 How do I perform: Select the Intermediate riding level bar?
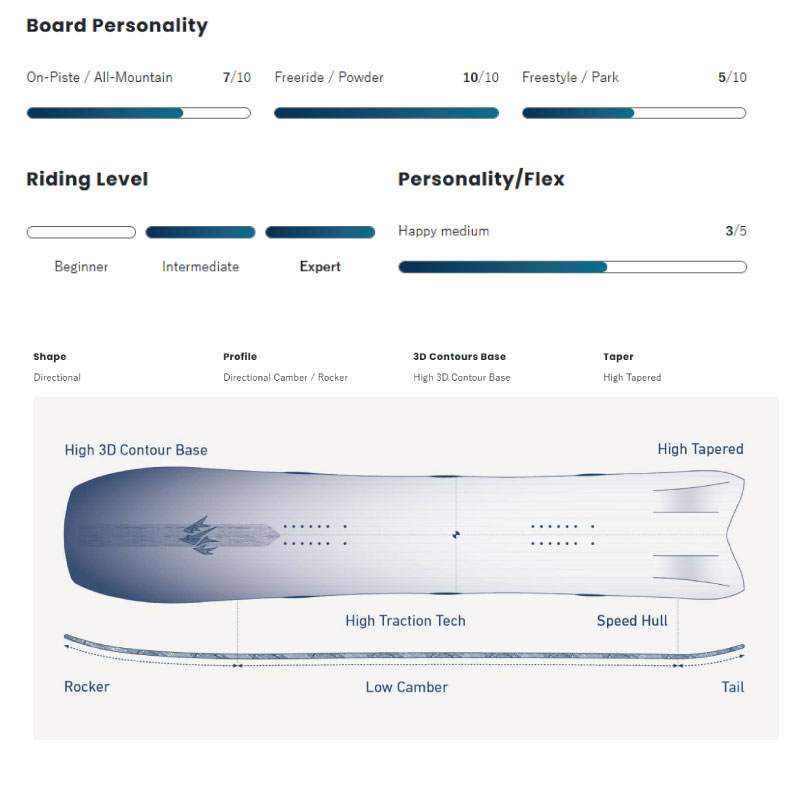(200, 232)
